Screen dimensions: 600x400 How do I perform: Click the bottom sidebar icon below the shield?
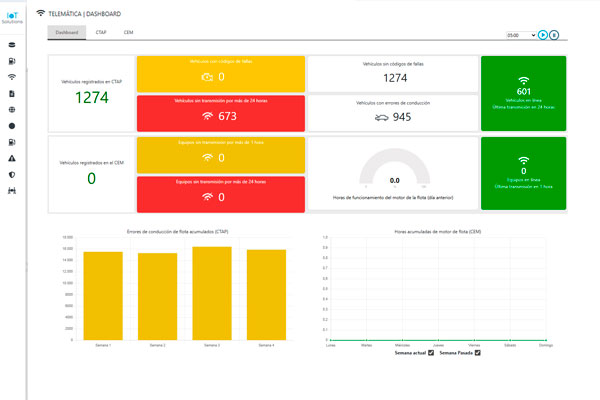12,191
